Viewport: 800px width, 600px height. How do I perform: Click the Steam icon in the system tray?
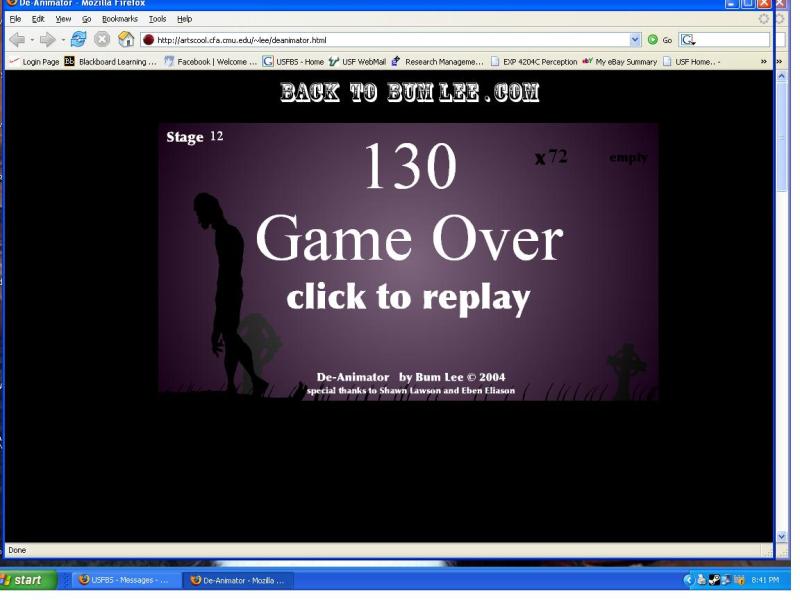(714, 580)
